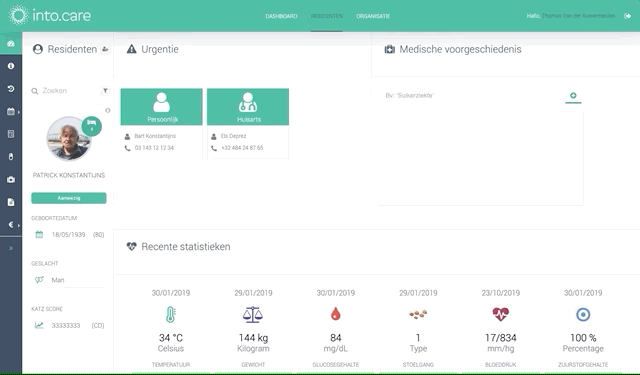The height and width of the screenshot is (375, 640).
Task: Click the Aanwezig status button
Action: pos(69,198)
